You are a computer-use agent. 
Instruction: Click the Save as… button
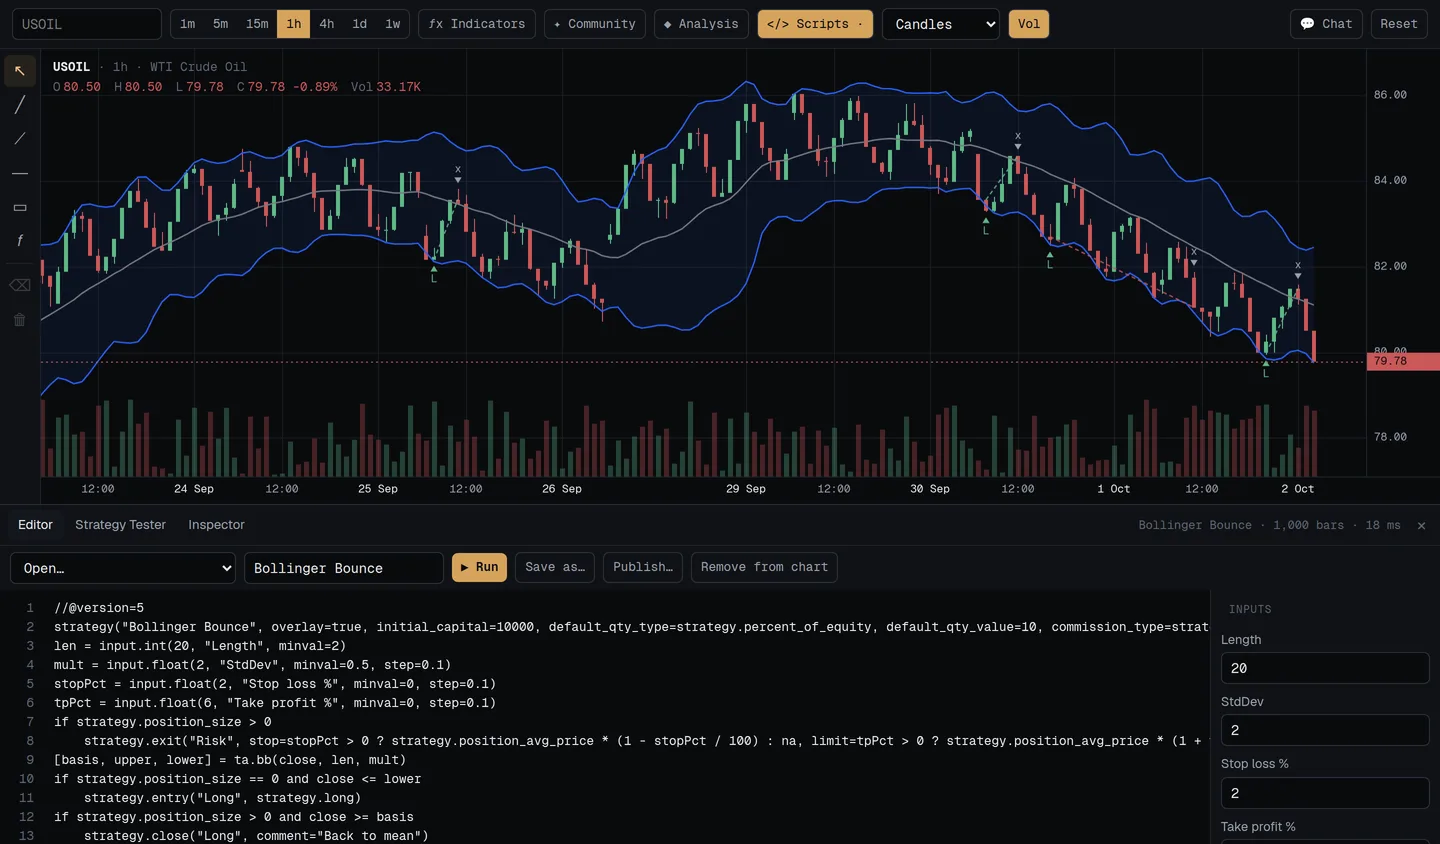click(555, 567)
